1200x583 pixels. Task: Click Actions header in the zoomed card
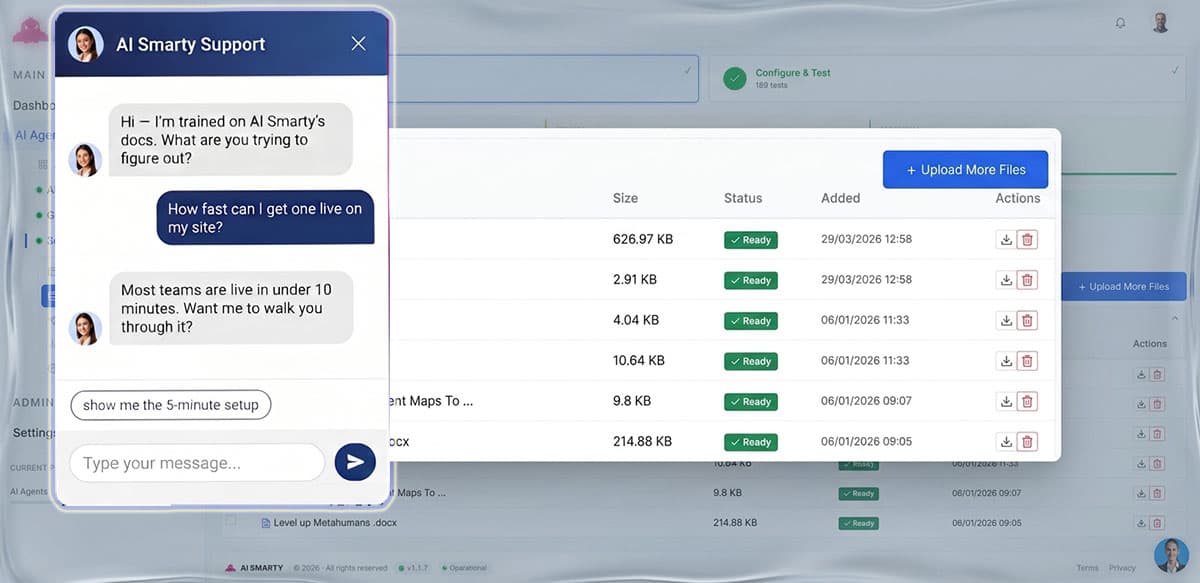1018,198
